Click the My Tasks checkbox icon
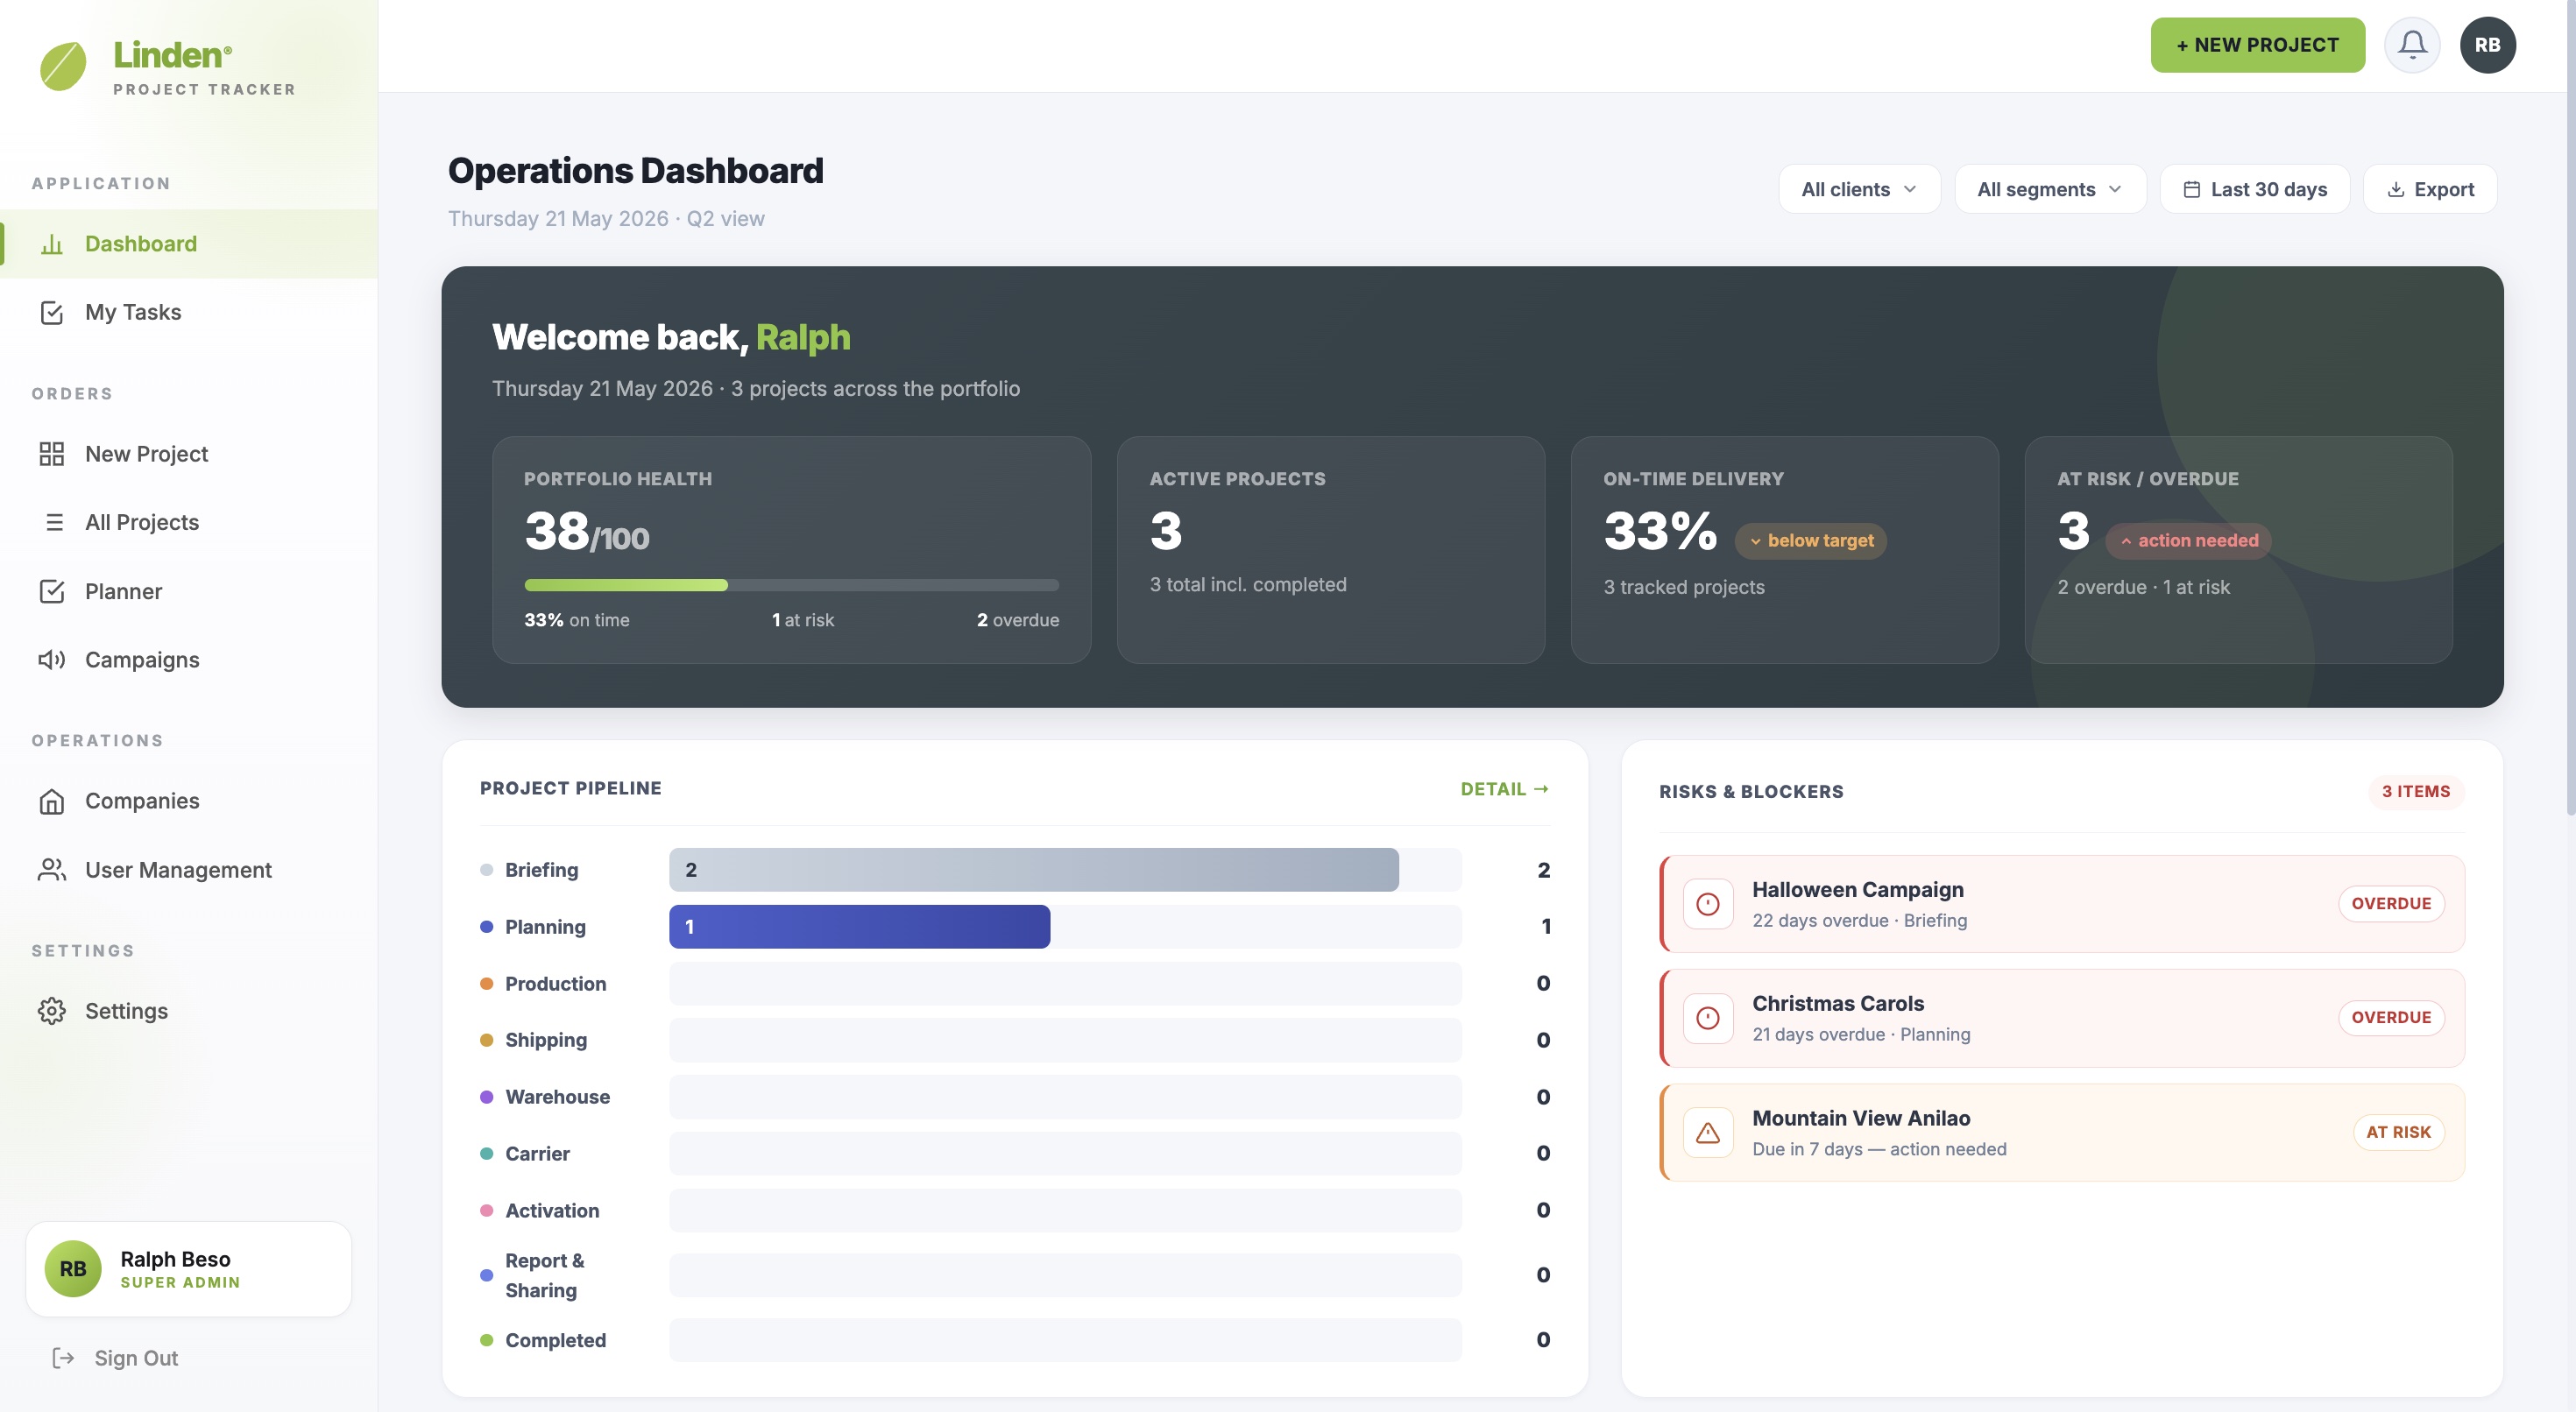Image resolution: width=2576 pixels, height=1412 pixels. pyautogui.click(x=52, y=312)
